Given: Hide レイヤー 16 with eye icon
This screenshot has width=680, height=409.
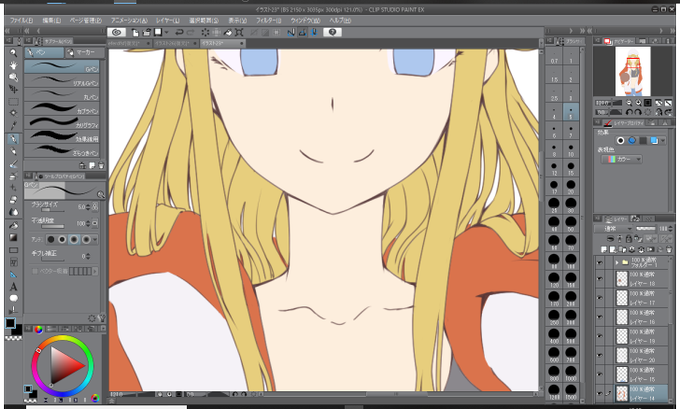Looking at the screenshot, I should 599,317.
